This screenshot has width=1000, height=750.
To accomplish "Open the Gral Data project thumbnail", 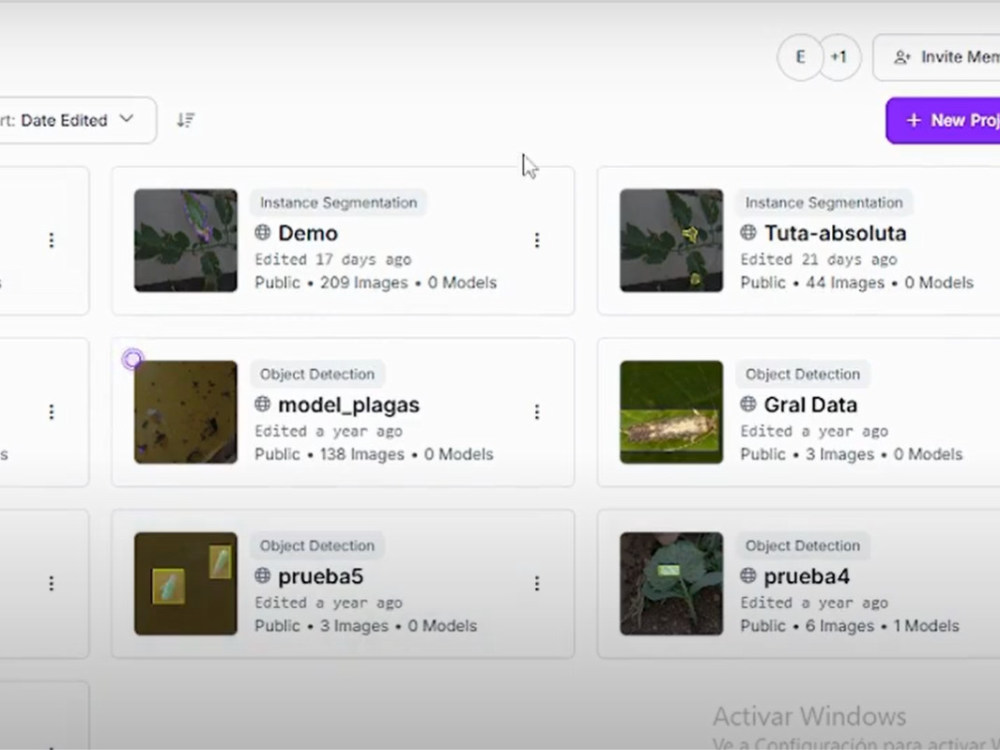I will point(672,412).
